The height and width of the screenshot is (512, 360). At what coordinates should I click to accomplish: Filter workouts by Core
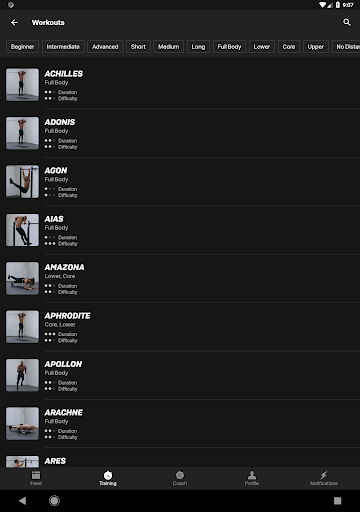tap(289, 47)
